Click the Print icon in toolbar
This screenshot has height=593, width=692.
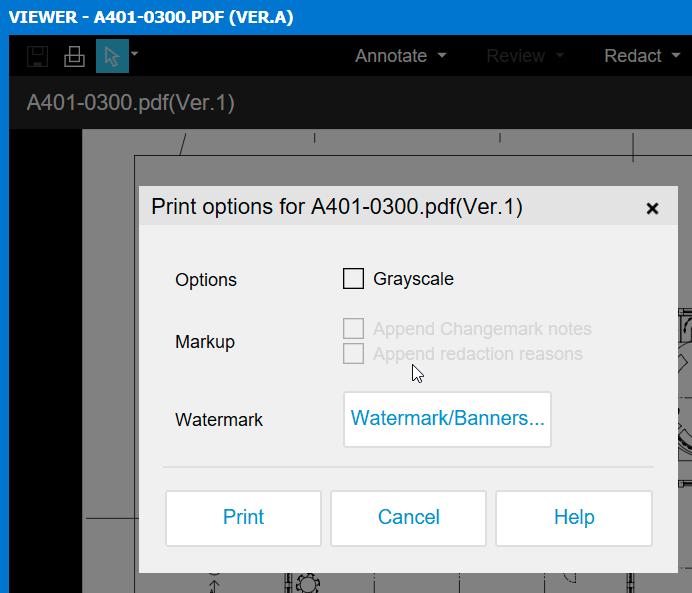[74, 56]
